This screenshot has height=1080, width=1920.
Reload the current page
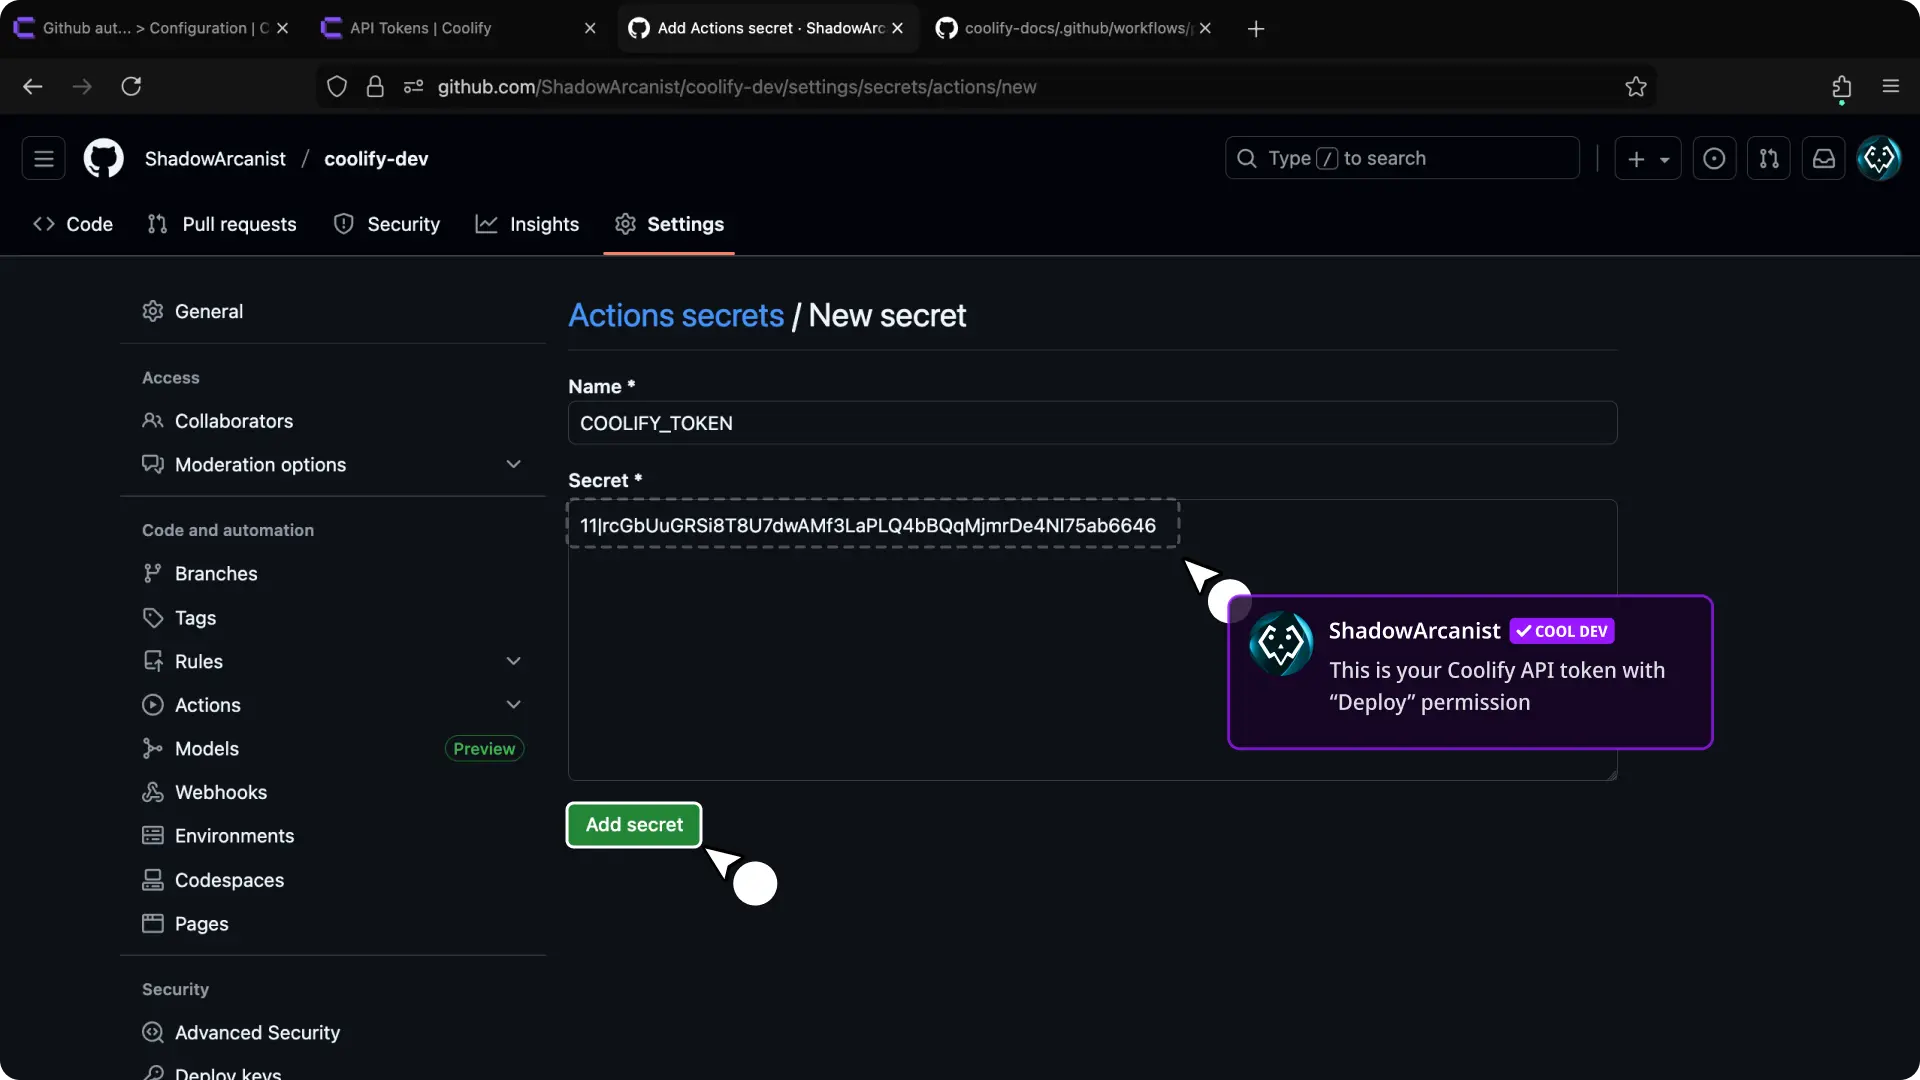[131, 87]
